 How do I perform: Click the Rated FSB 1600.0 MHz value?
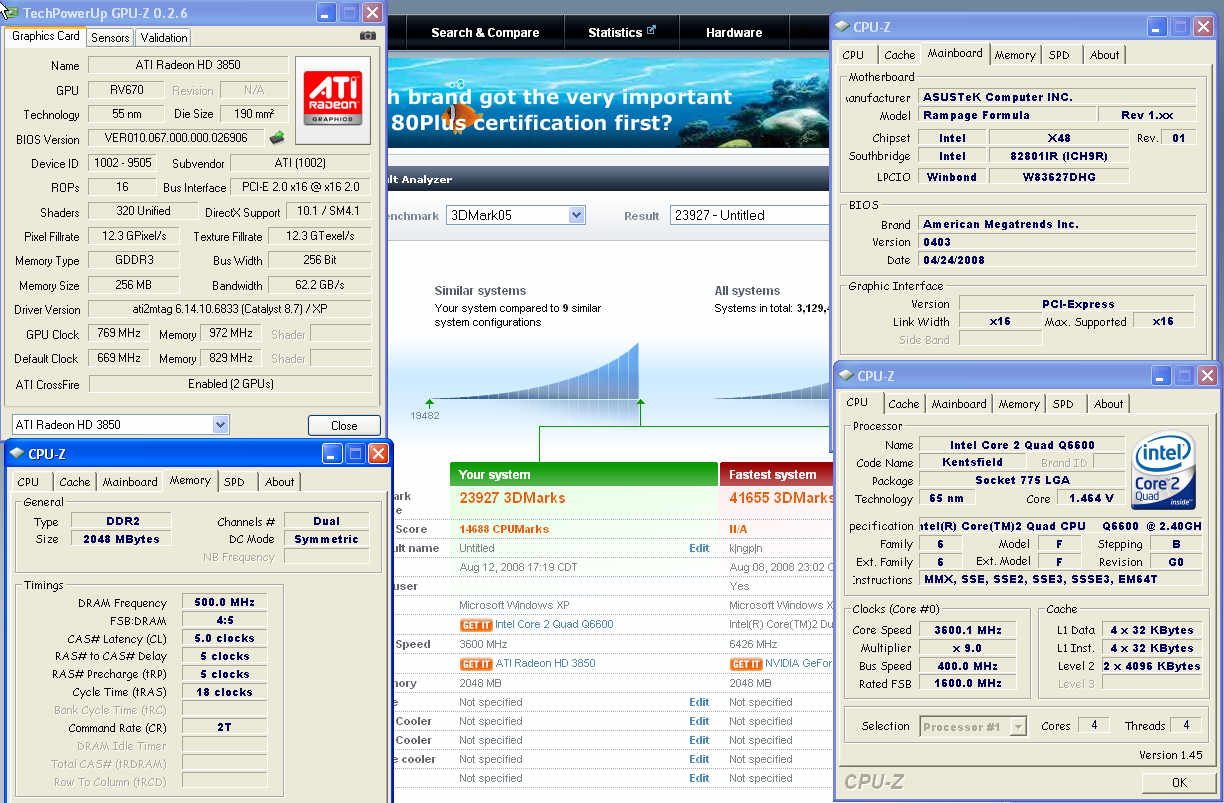(x=969, y=684)
